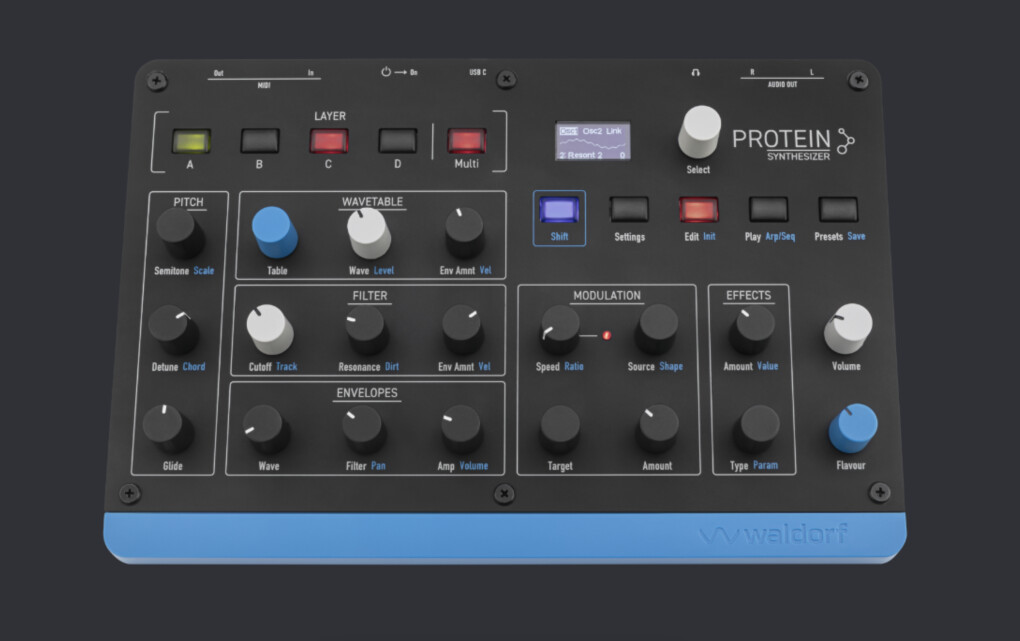Click the blue Flavour knob
Image resolution: width=1020 pixels, height=641 pixels.
point(853,428)
